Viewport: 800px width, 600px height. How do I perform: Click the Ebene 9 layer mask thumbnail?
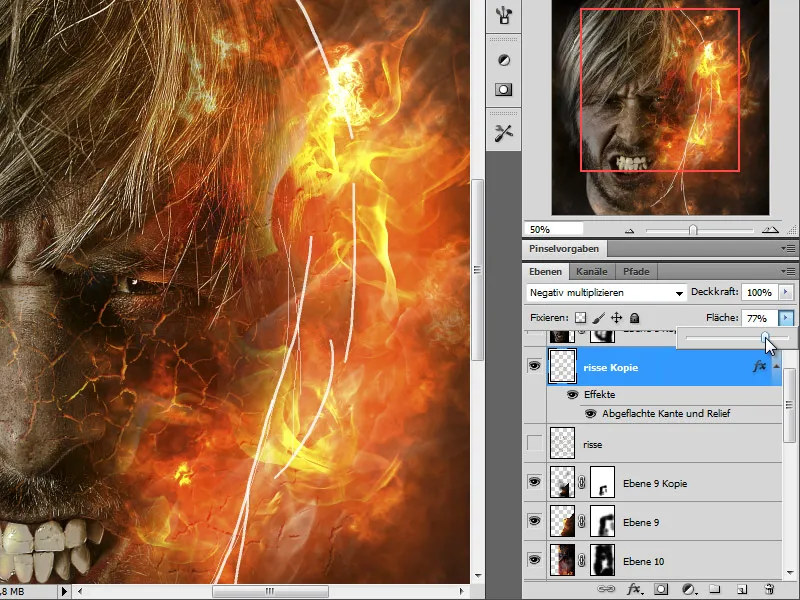point(602,521)
